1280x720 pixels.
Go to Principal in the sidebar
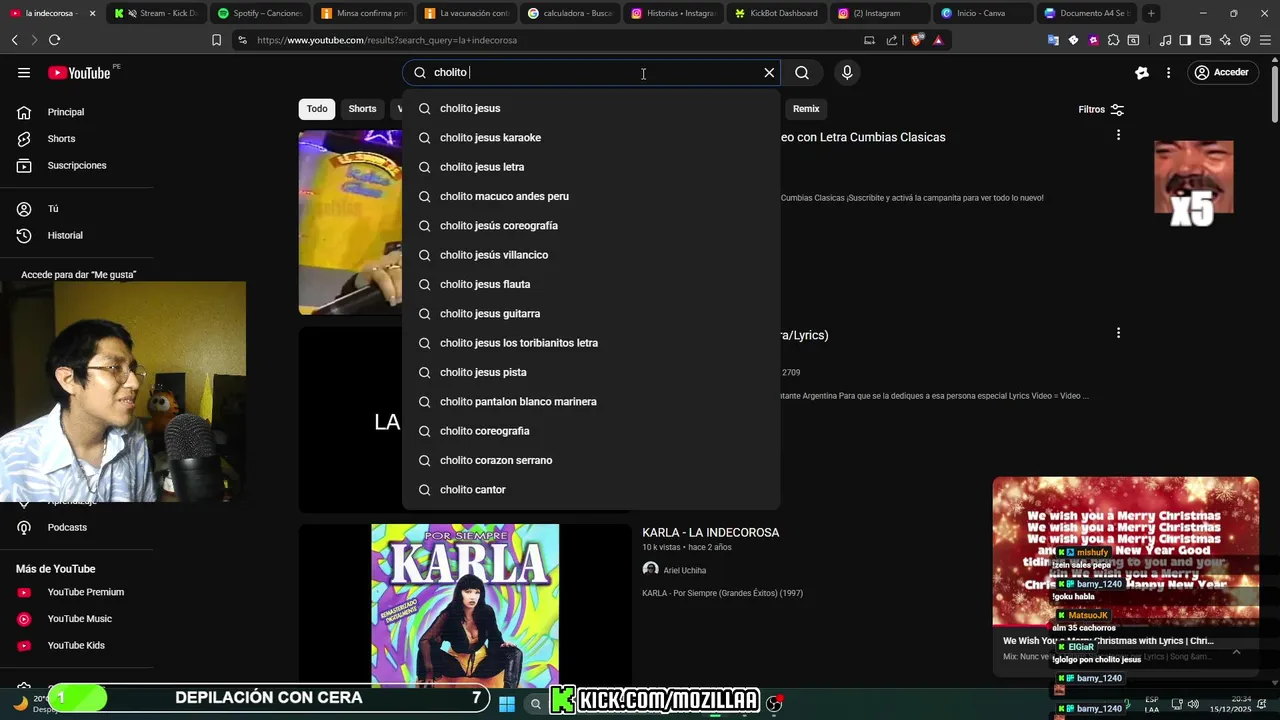[x=66, y=112]
